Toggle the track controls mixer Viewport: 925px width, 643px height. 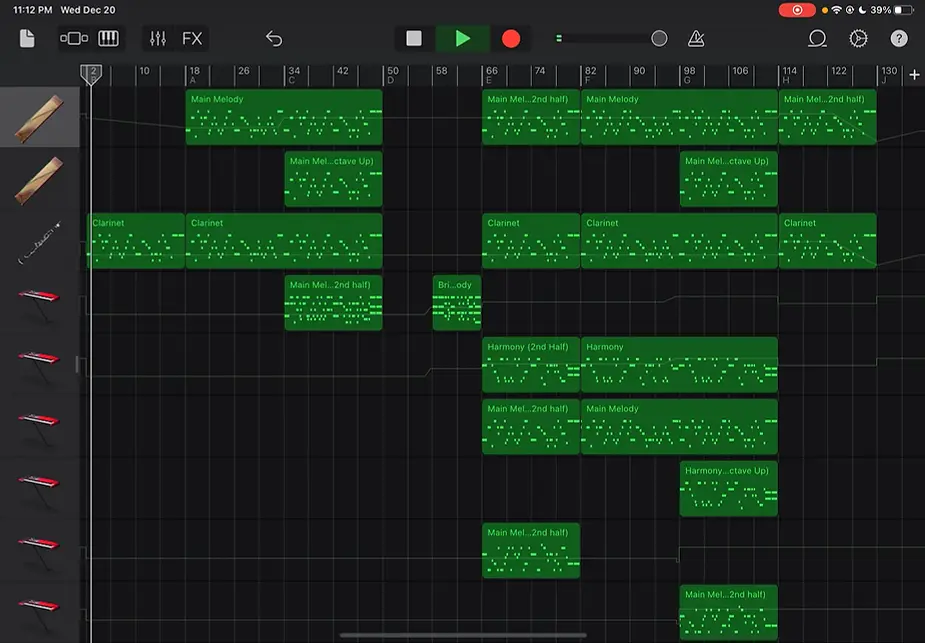[158, 39]
